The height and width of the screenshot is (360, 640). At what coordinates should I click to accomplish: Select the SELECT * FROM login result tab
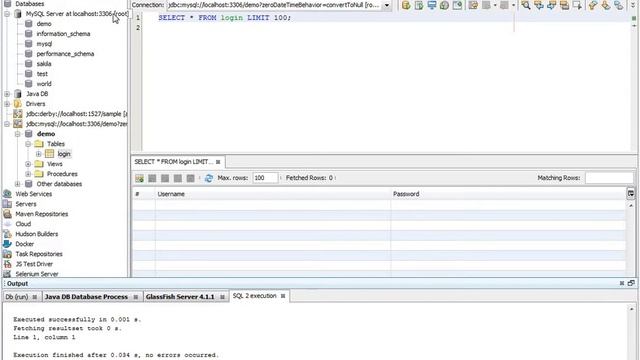[173, 162]
